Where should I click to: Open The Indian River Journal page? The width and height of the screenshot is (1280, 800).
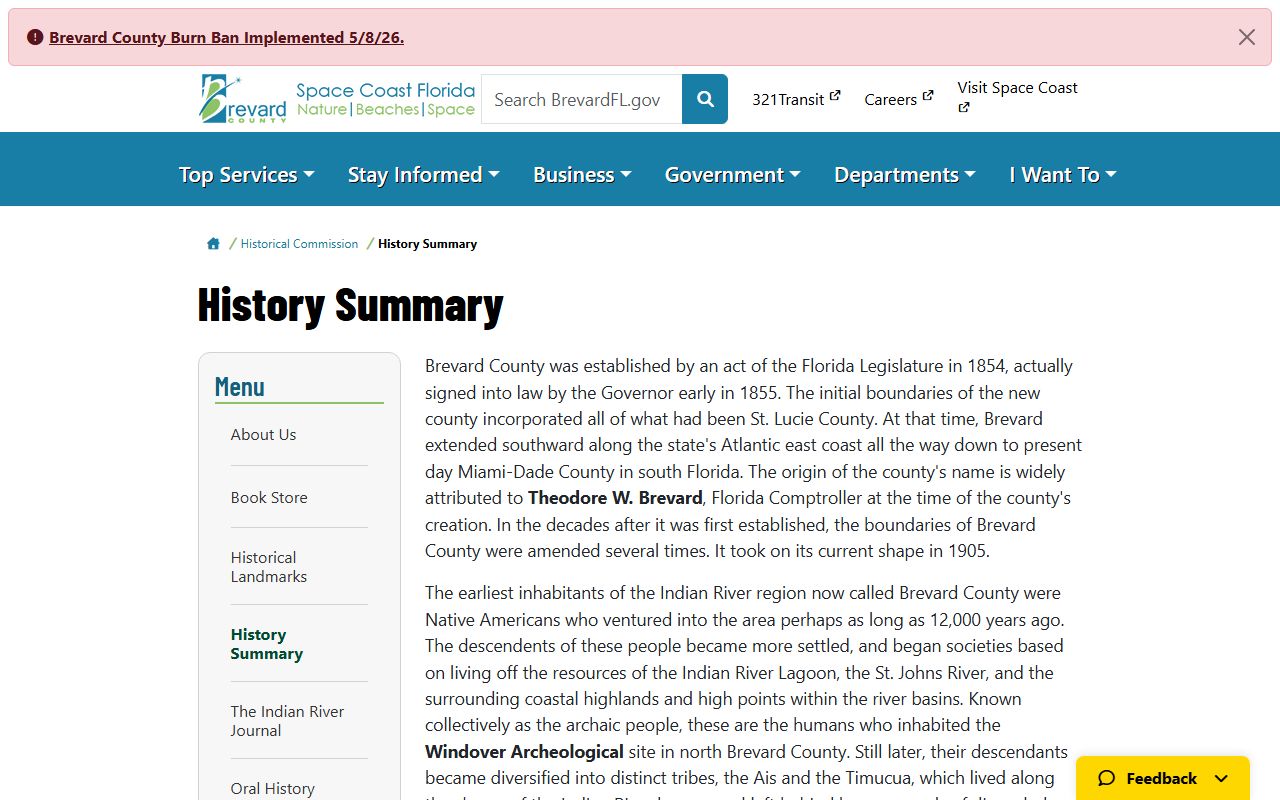[x=287, y=721]
